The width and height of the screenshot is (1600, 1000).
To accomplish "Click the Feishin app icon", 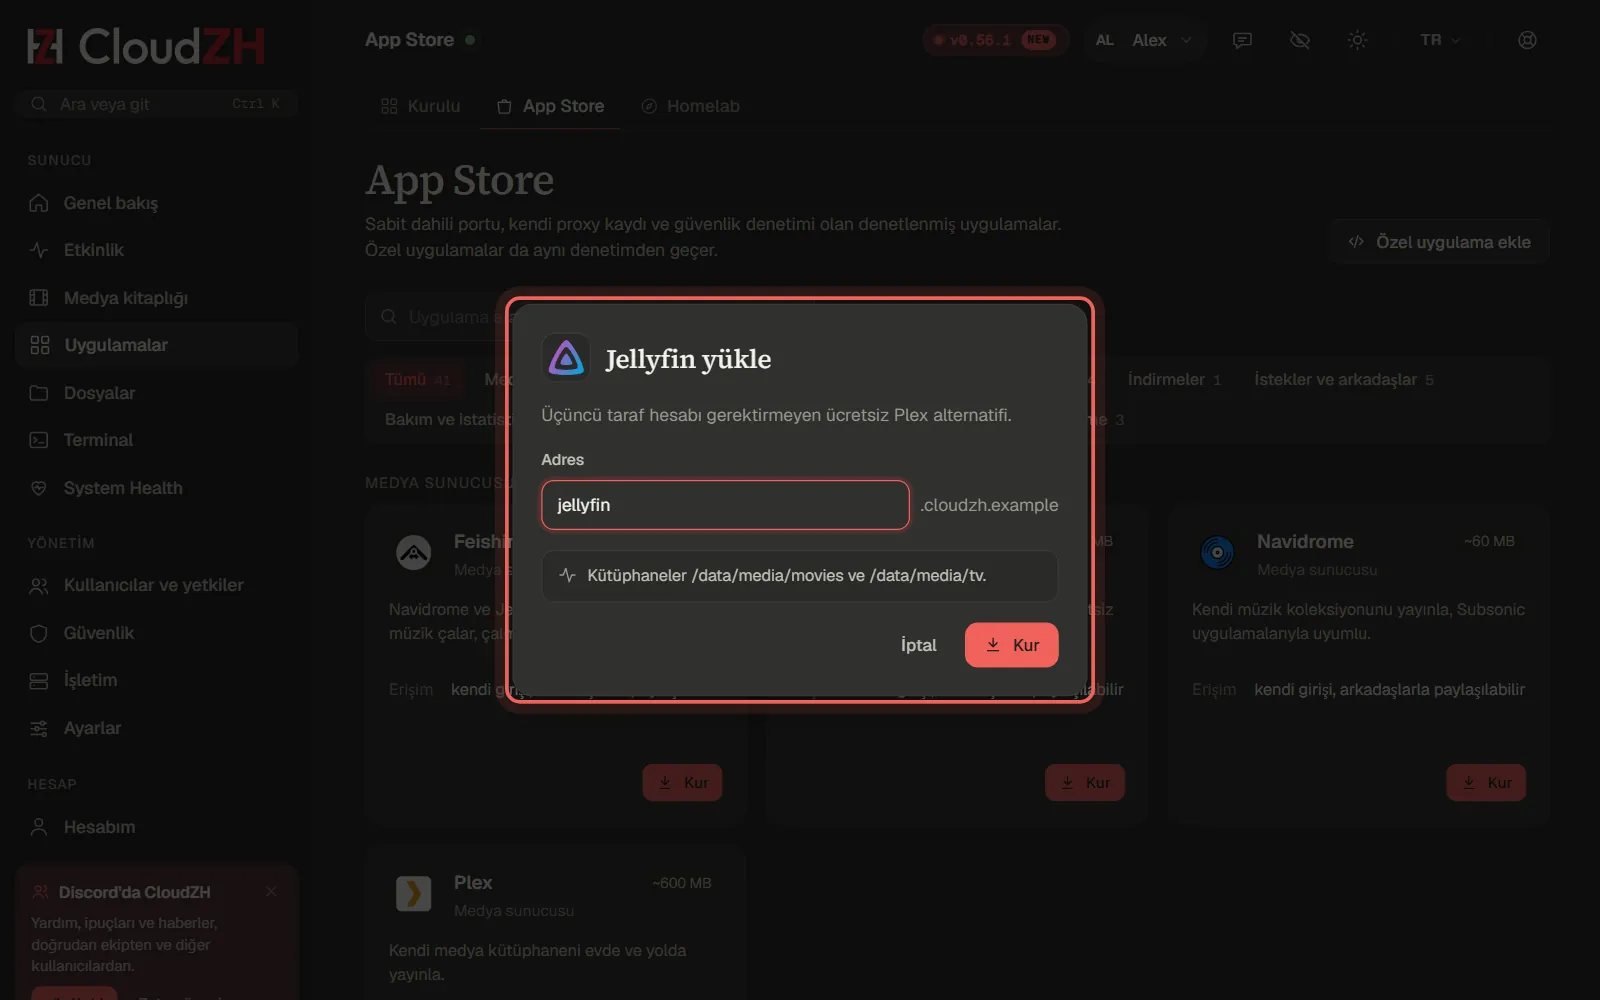I will [414, 552].
